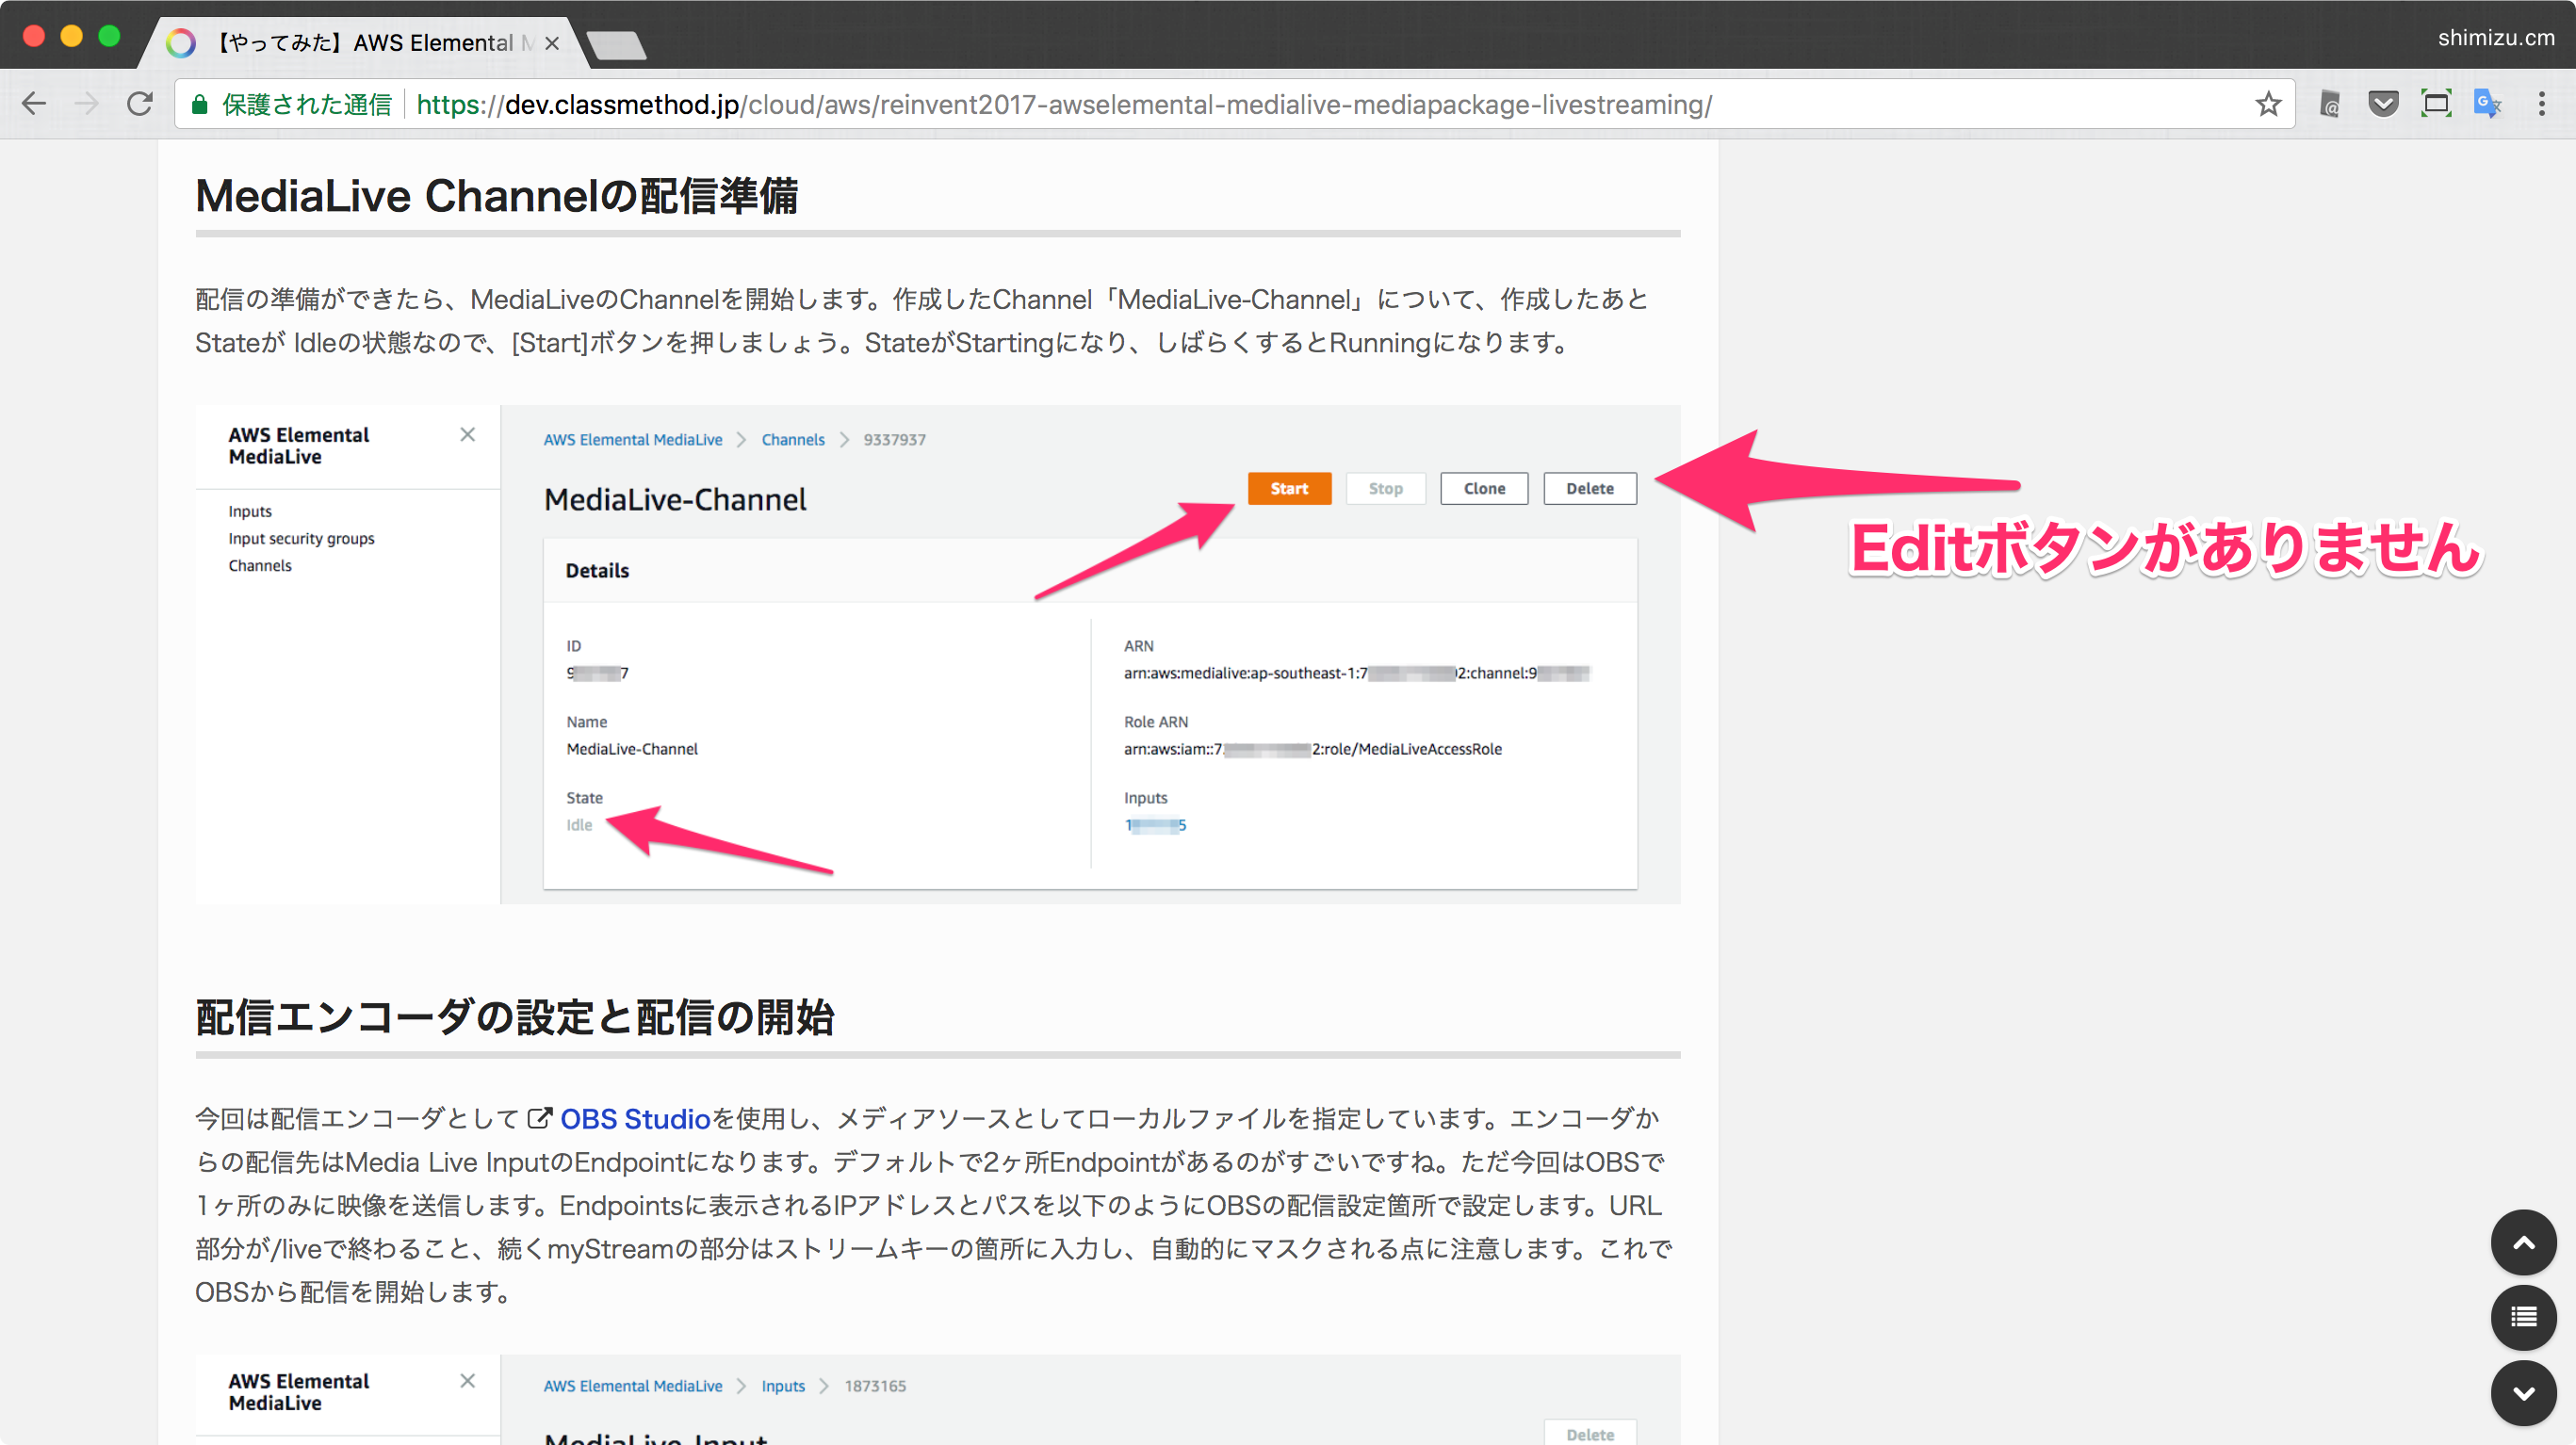Jump down with the down-arrow button

click(2523, 1392)
